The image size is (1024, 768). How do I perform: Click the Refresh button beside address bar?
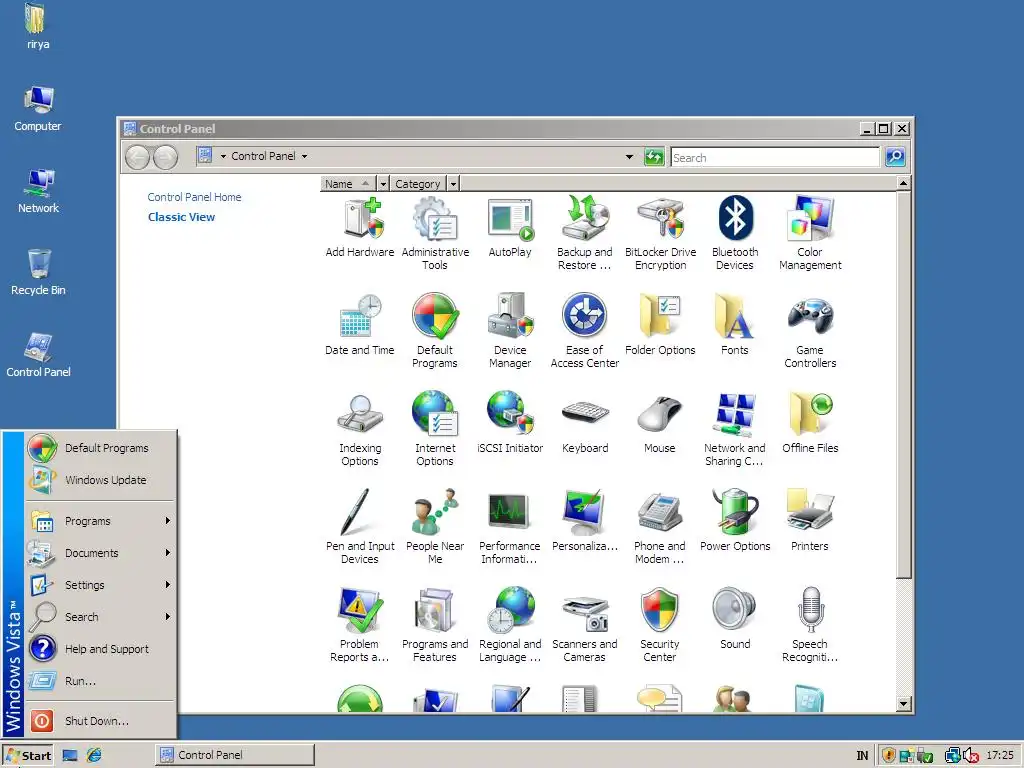pyautogui.click(x=654, y=157)
